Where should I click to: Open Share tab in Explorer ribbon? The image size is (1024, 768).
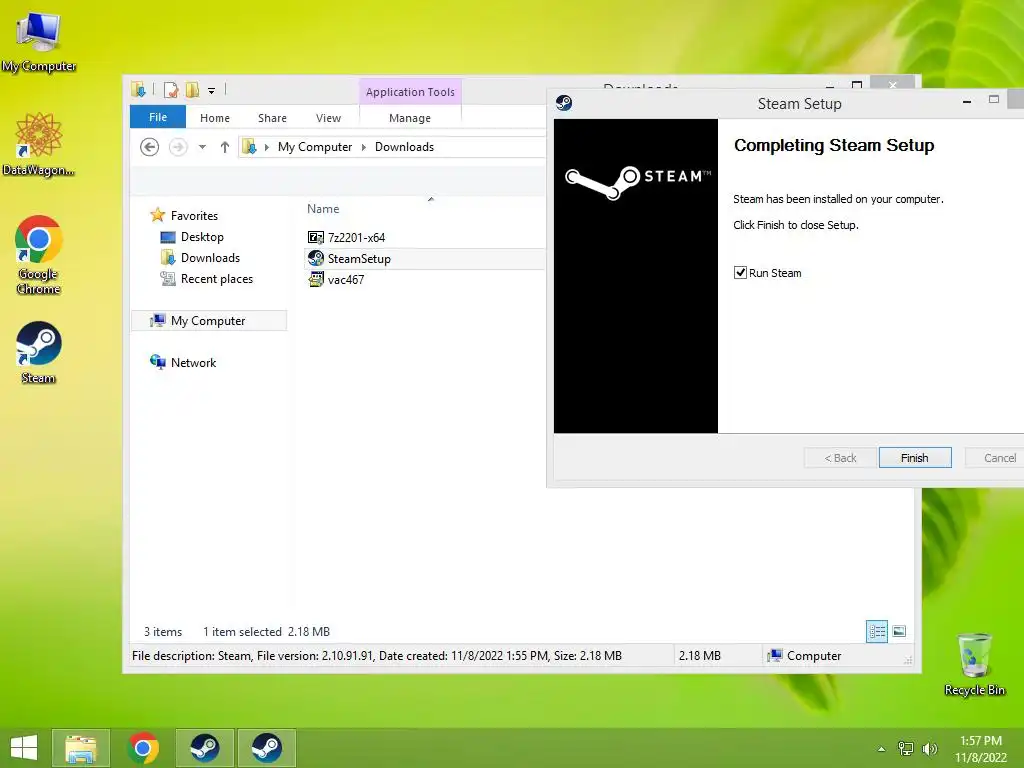pyautogui.click(x=272, y=118)
